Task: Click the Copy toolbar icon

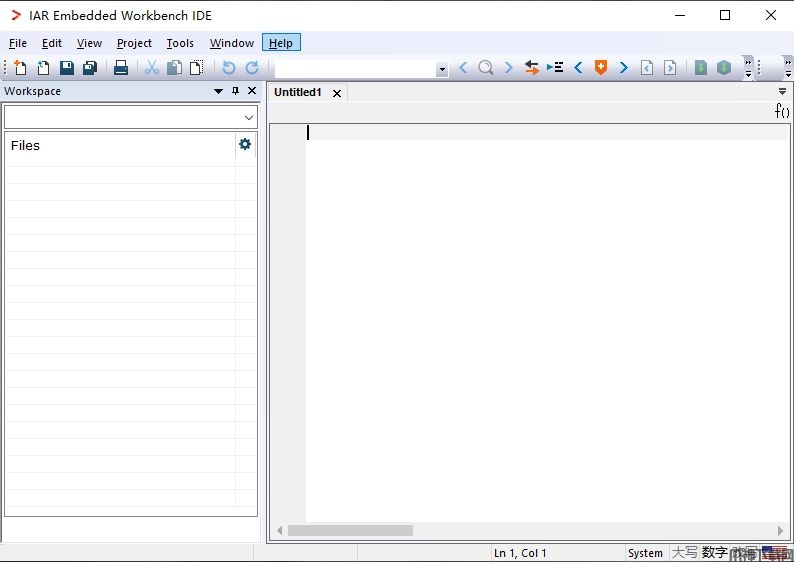Action: [x=174, y=67]
